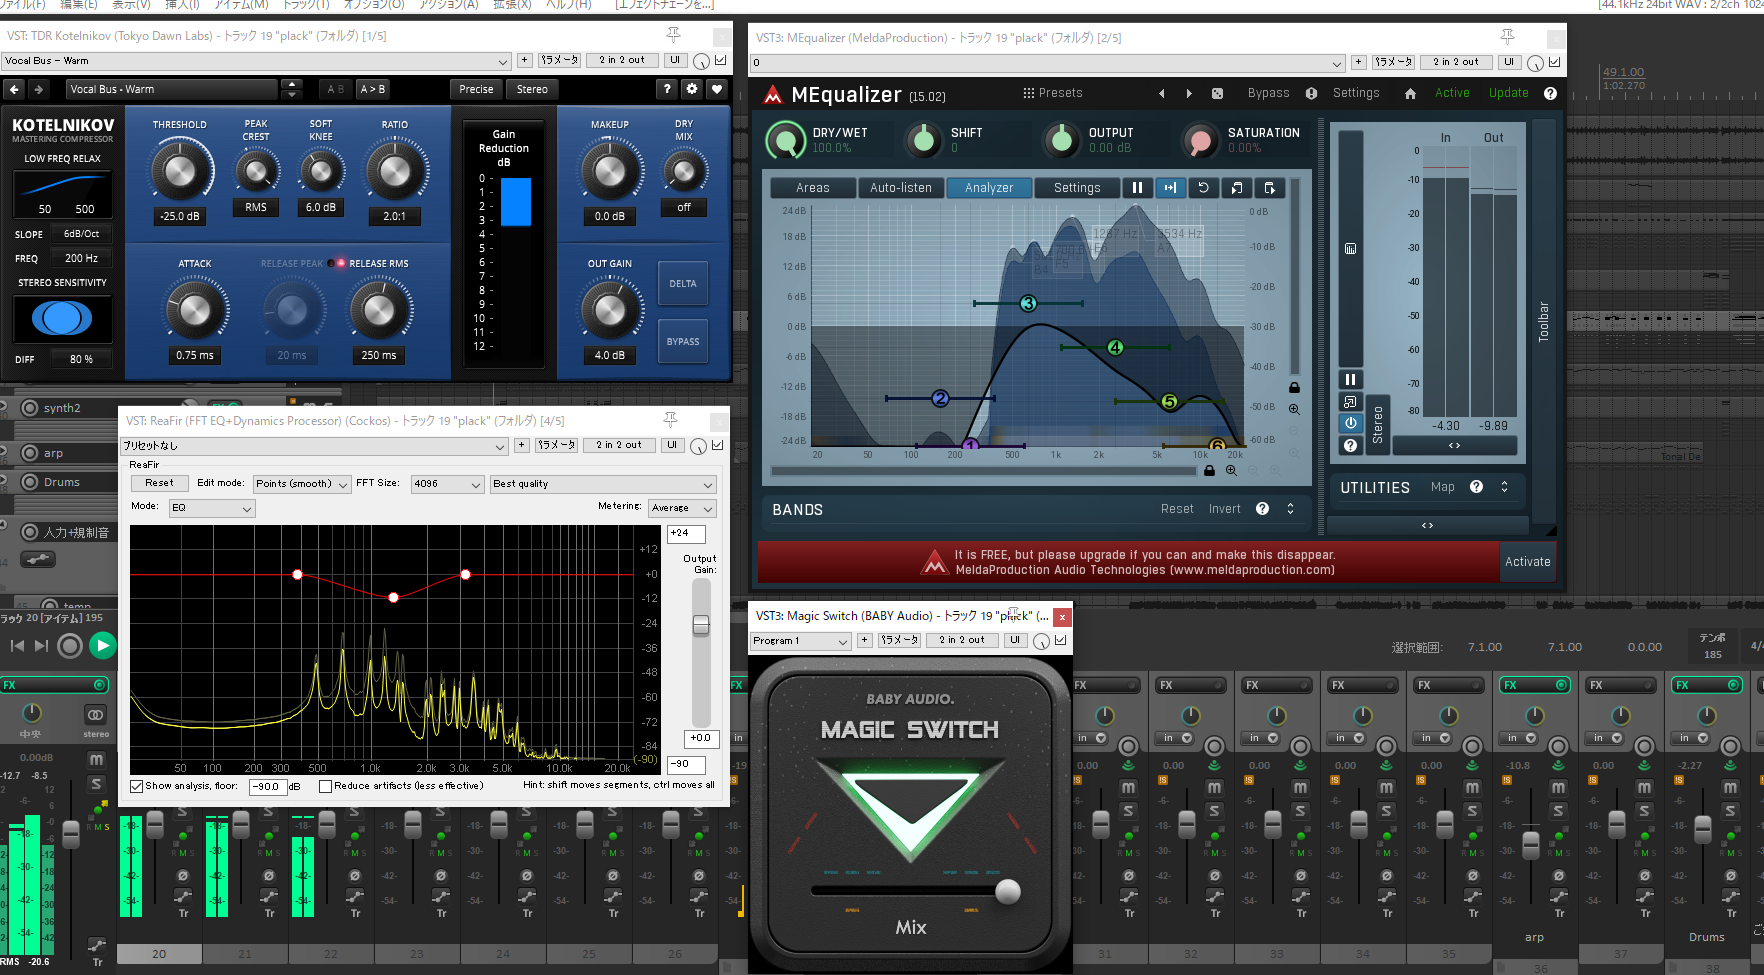
Task: Open the Metering Average dropdown
Action: tap(681, 508)
